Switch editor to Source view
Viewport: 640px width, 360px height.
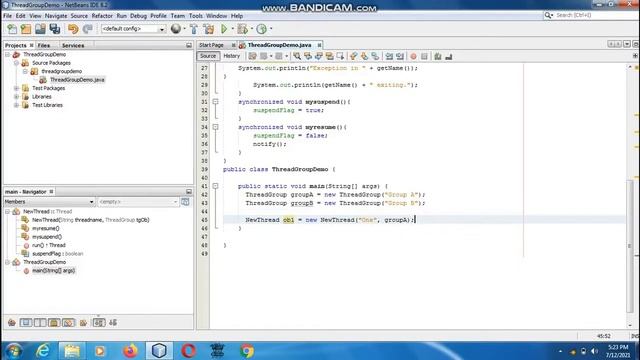tap(208, 56)
